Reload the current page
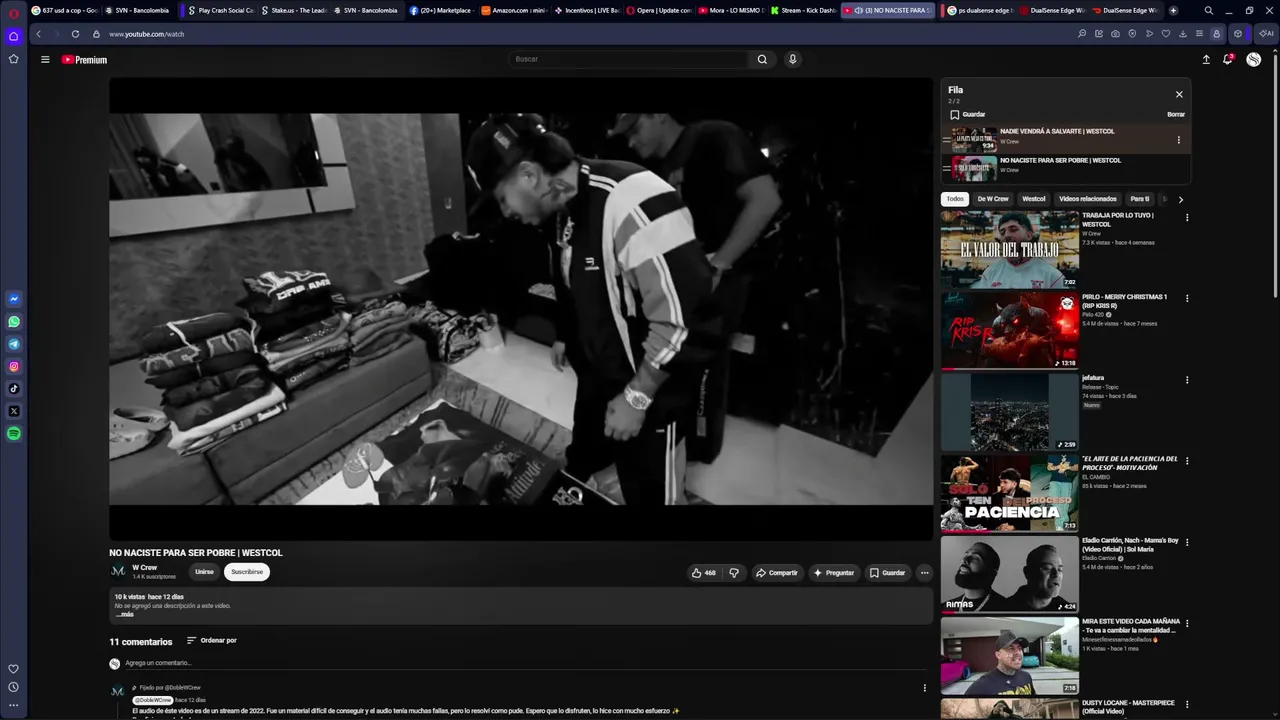Image resolution: width=1280 pixels, height=720 pixels. [x=75, y=34]
